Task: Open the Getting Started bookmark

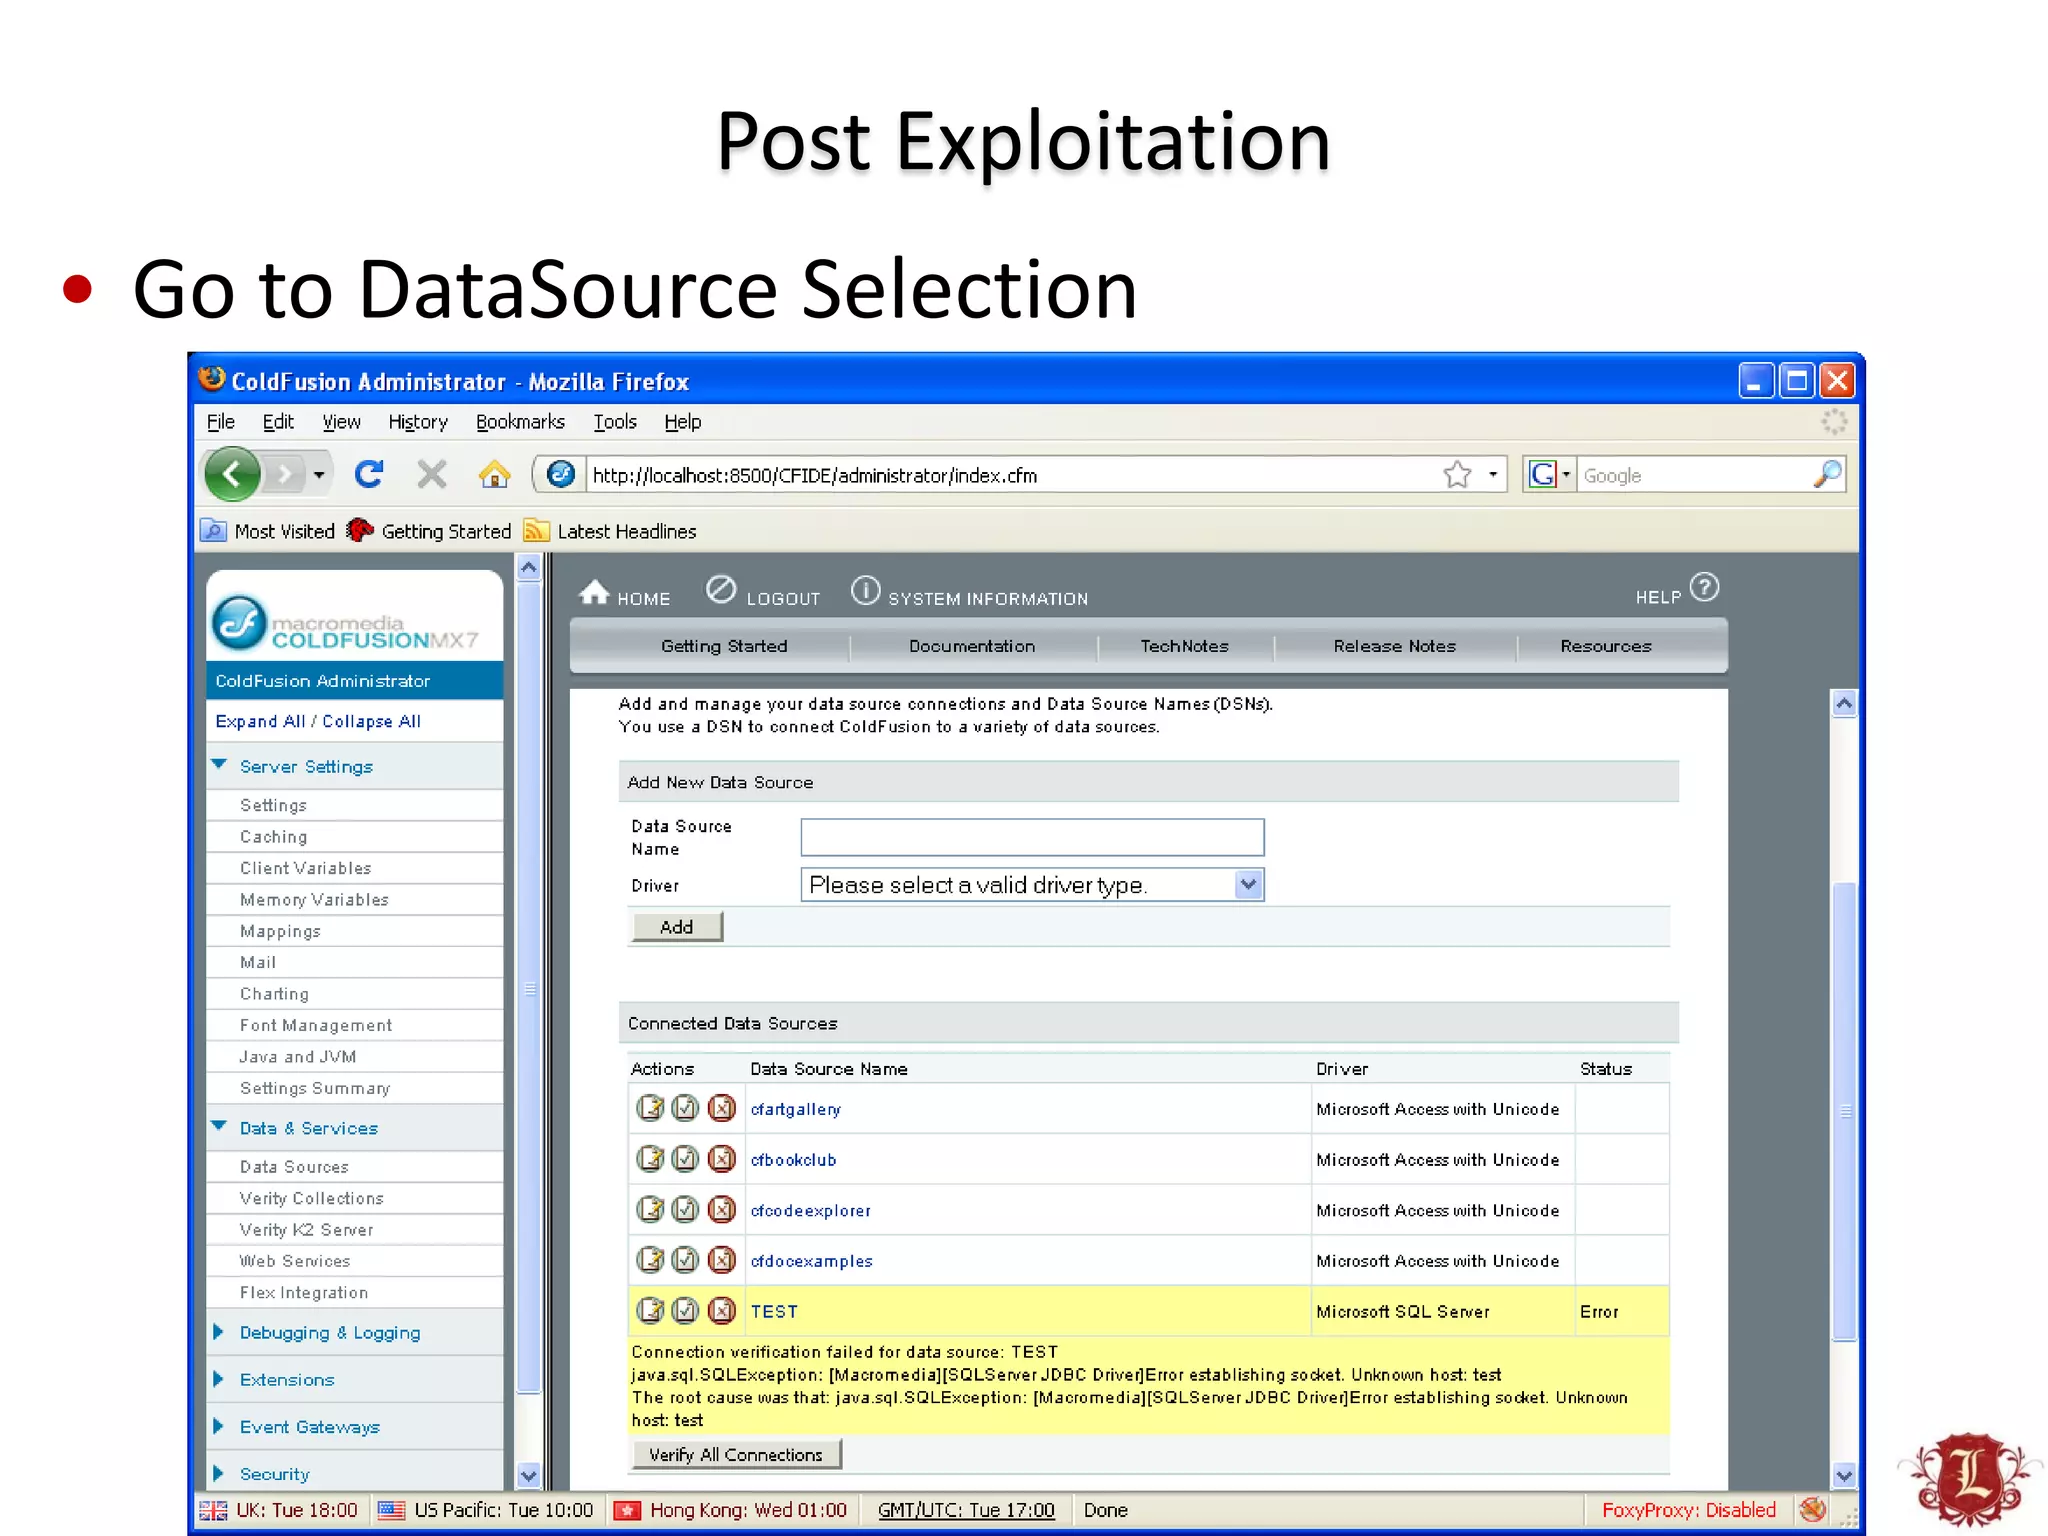Action: tap(429, 531)
